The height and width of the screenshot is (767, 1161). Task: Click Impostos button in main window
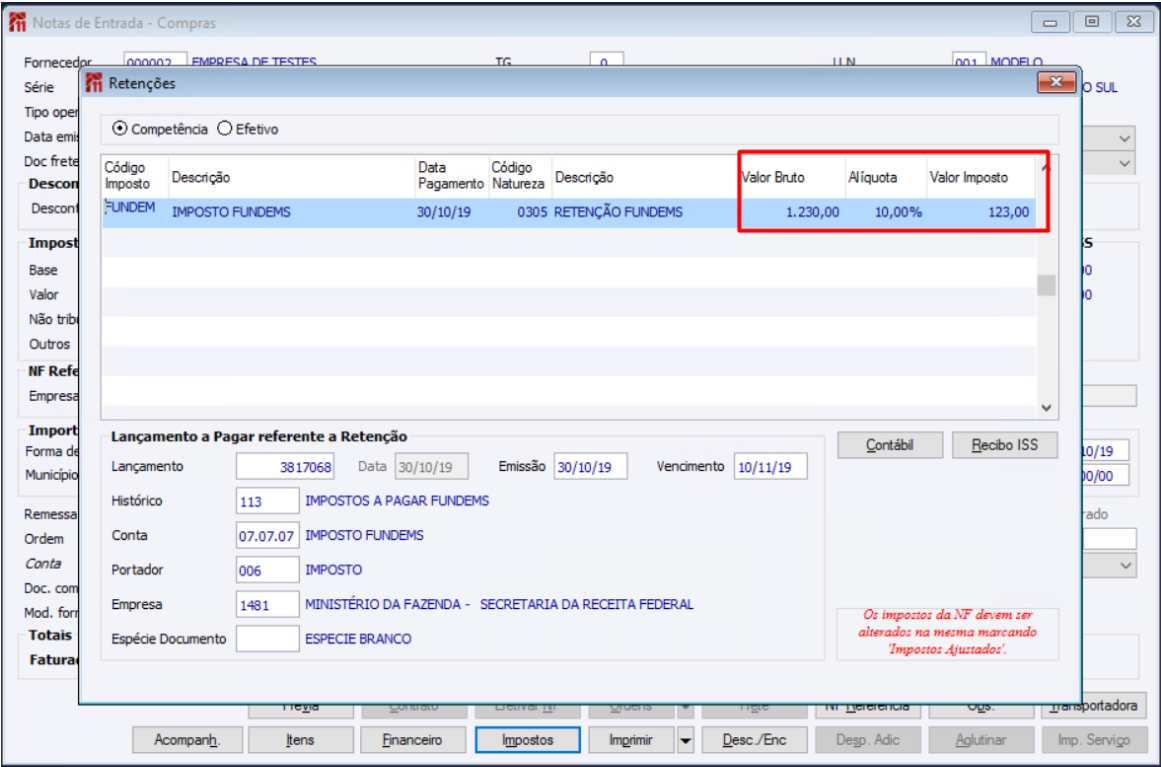[527, 740]
